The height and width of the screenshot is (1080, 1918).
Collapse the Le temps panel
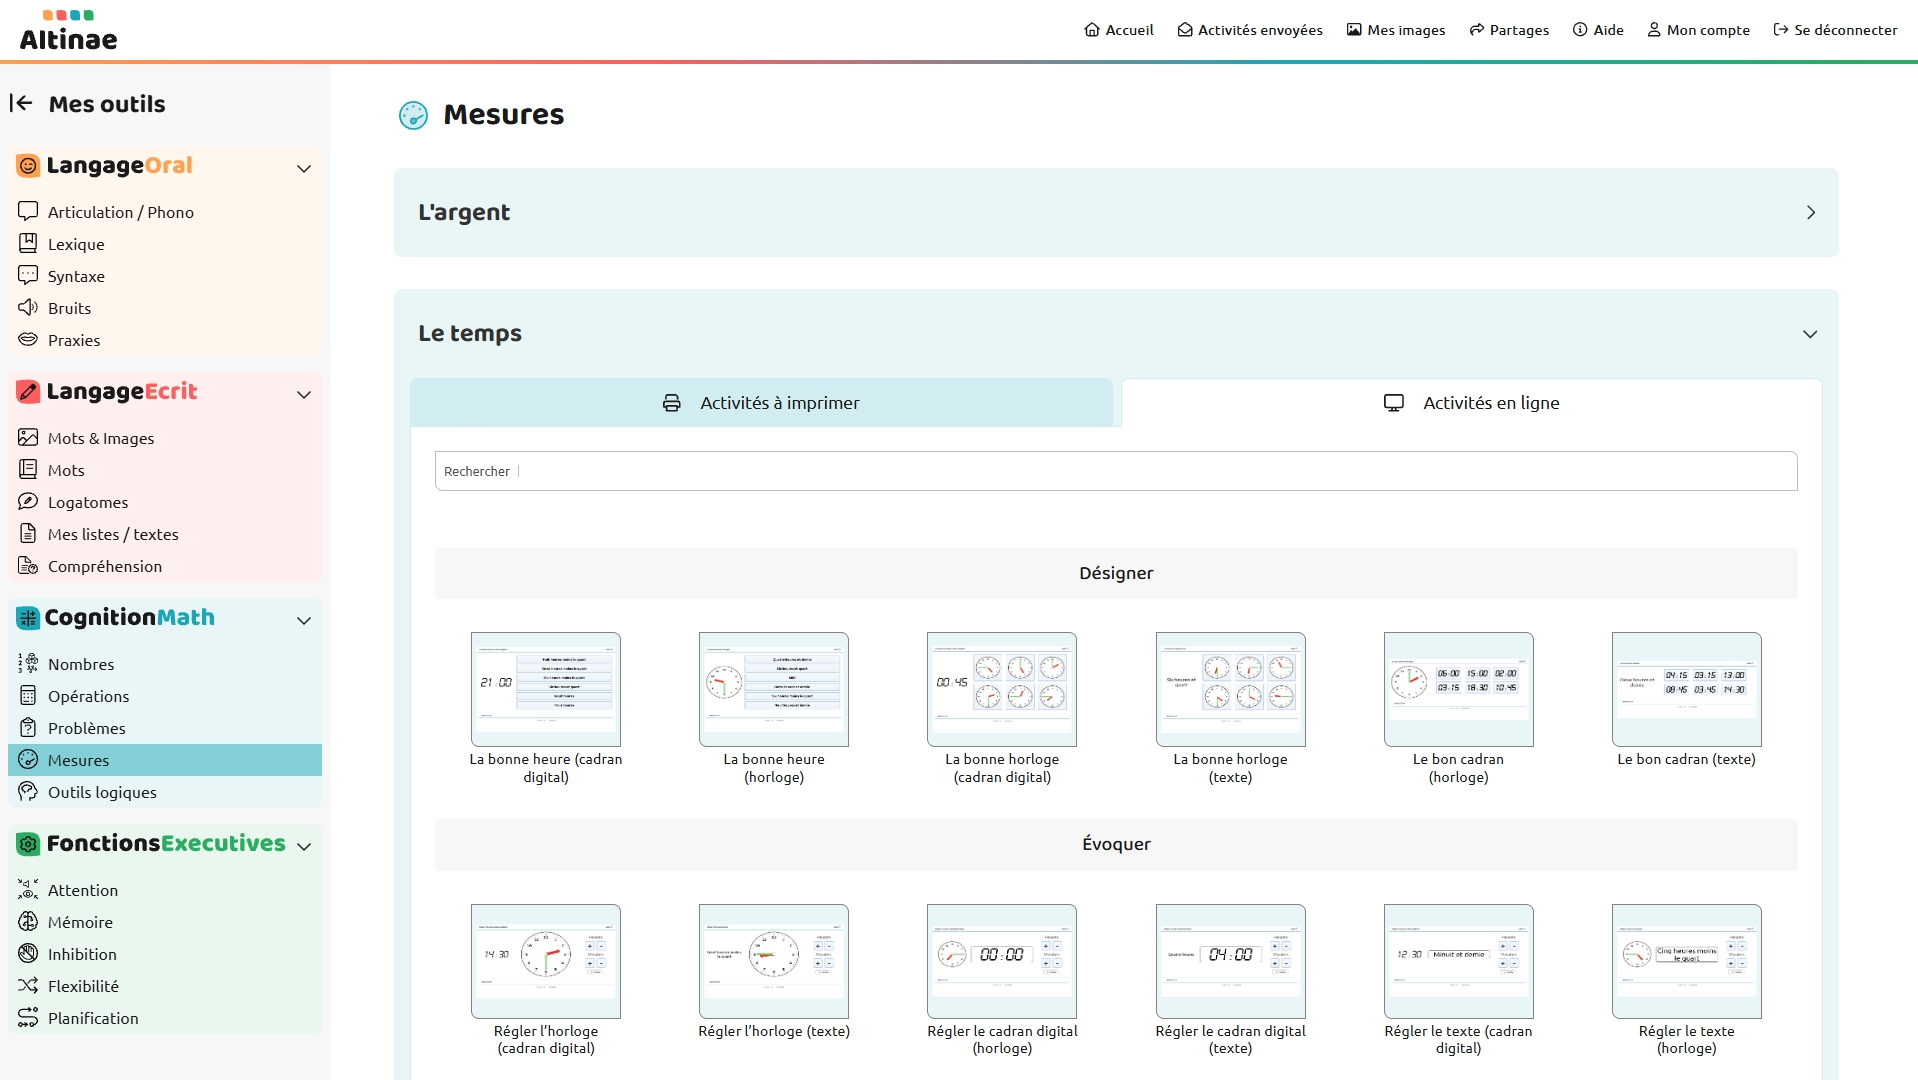point(1809,334)
